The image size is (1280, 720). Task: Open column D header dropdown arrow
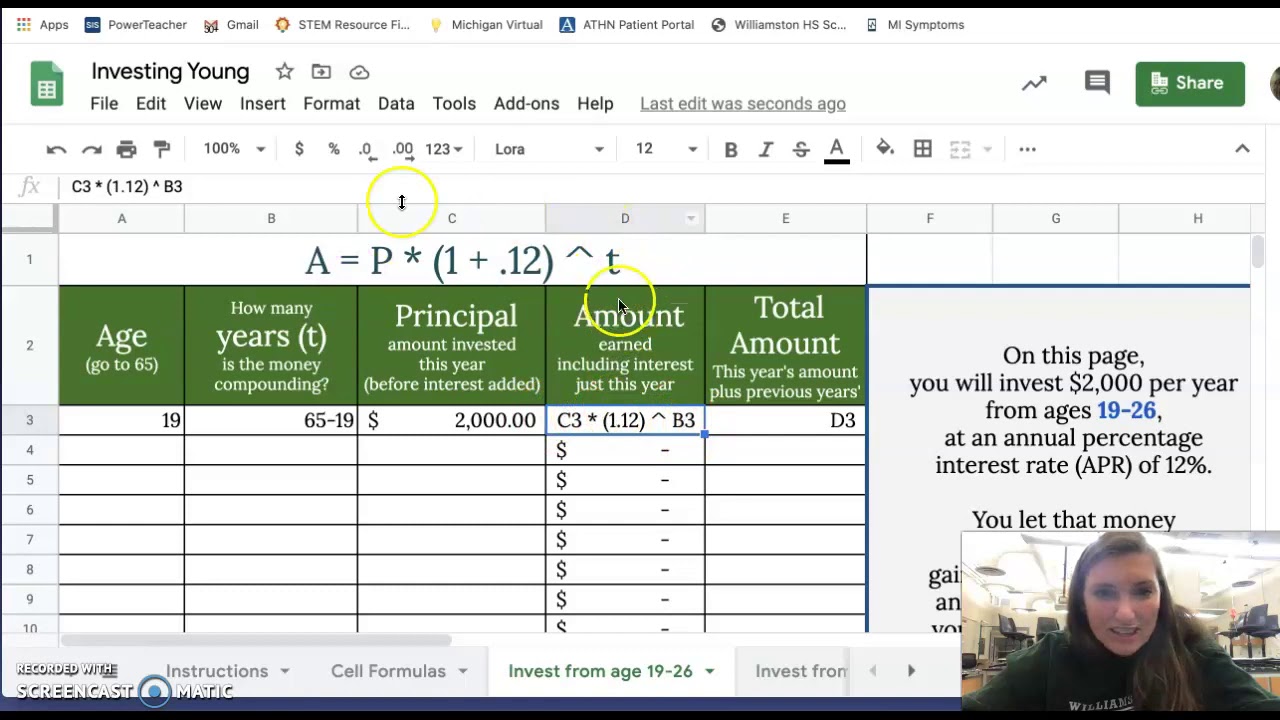coord(691,218)
